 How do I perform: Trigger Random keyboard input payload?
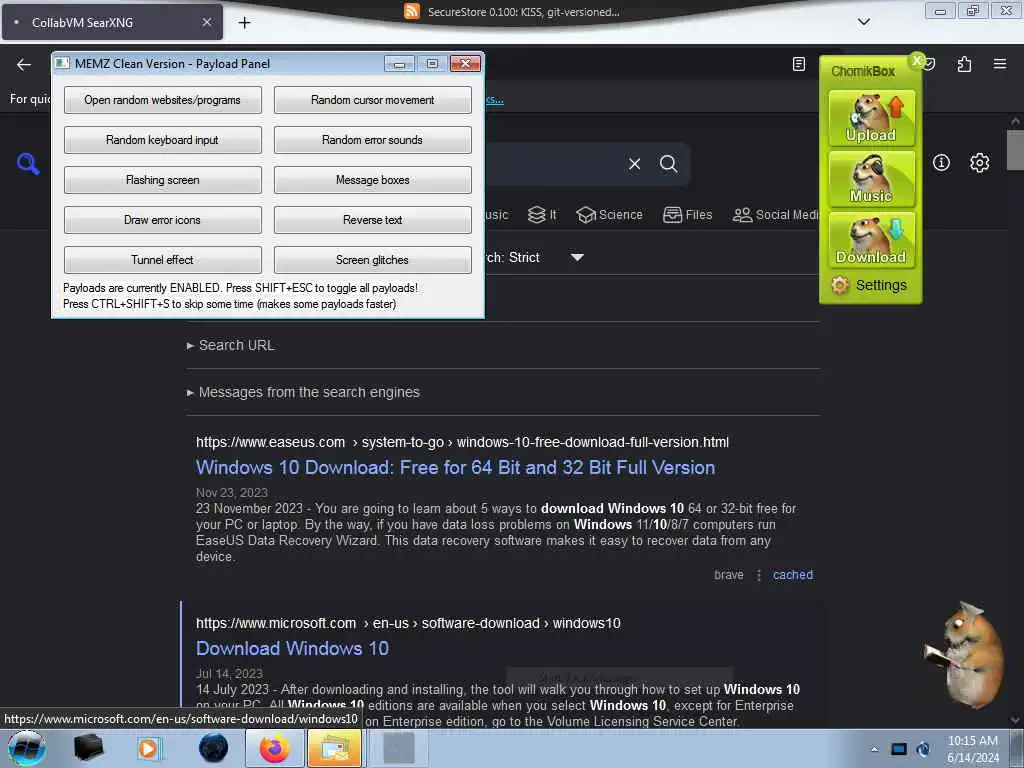pyautogui.click(x=163, y=140)
